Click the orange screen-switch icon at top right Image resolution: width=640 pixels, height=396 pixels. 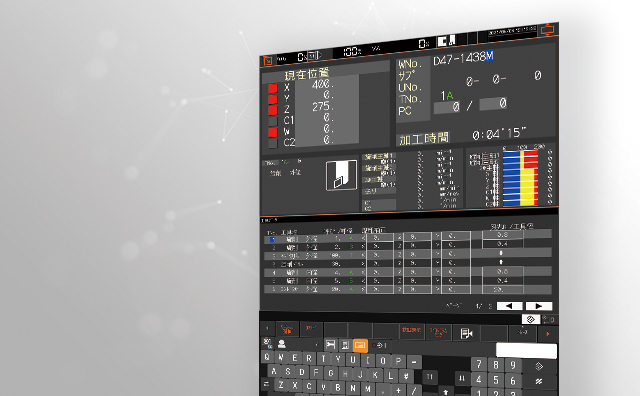(x=547, y=30)
